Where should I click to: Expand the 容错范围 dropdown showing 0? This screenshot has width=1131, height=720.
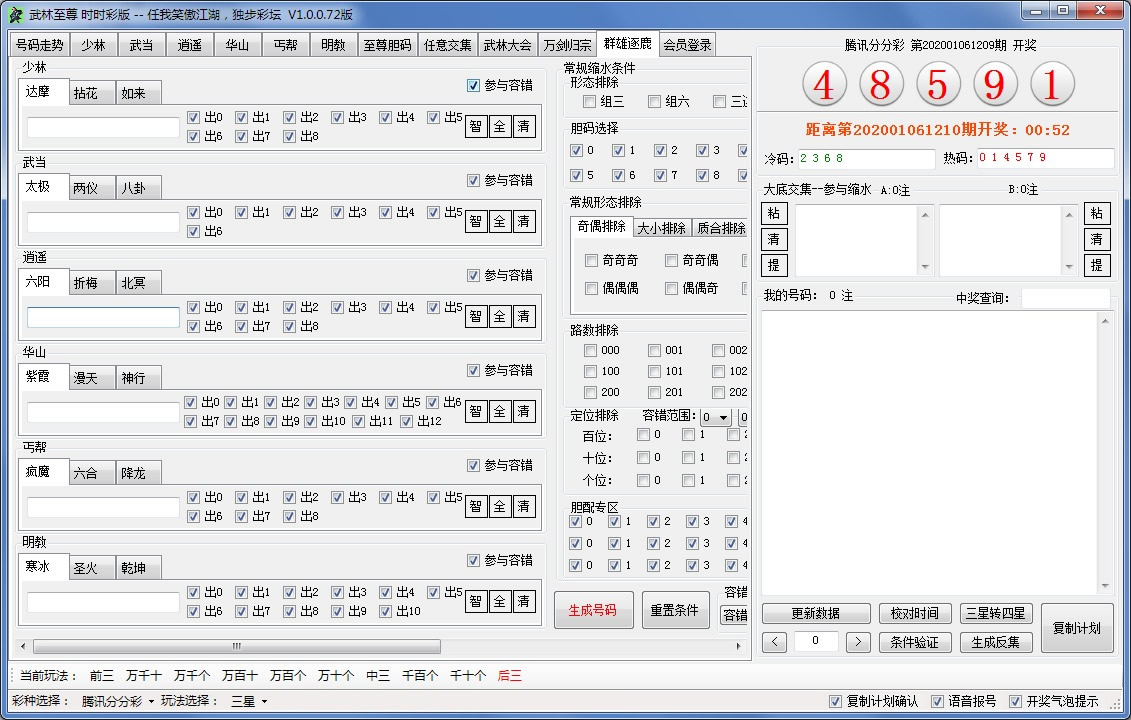tap(715, 417)
